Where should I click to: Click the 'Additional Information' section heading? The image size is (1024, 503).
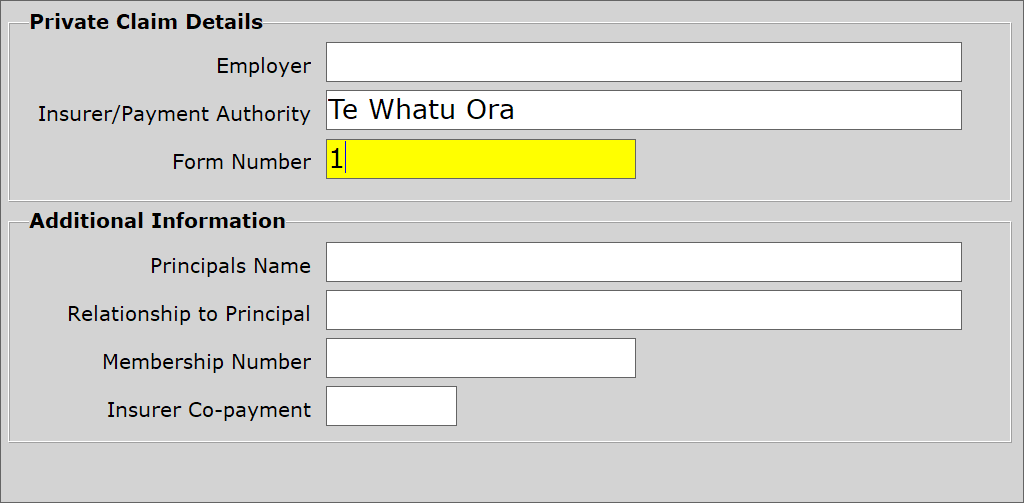coord(157,221)
